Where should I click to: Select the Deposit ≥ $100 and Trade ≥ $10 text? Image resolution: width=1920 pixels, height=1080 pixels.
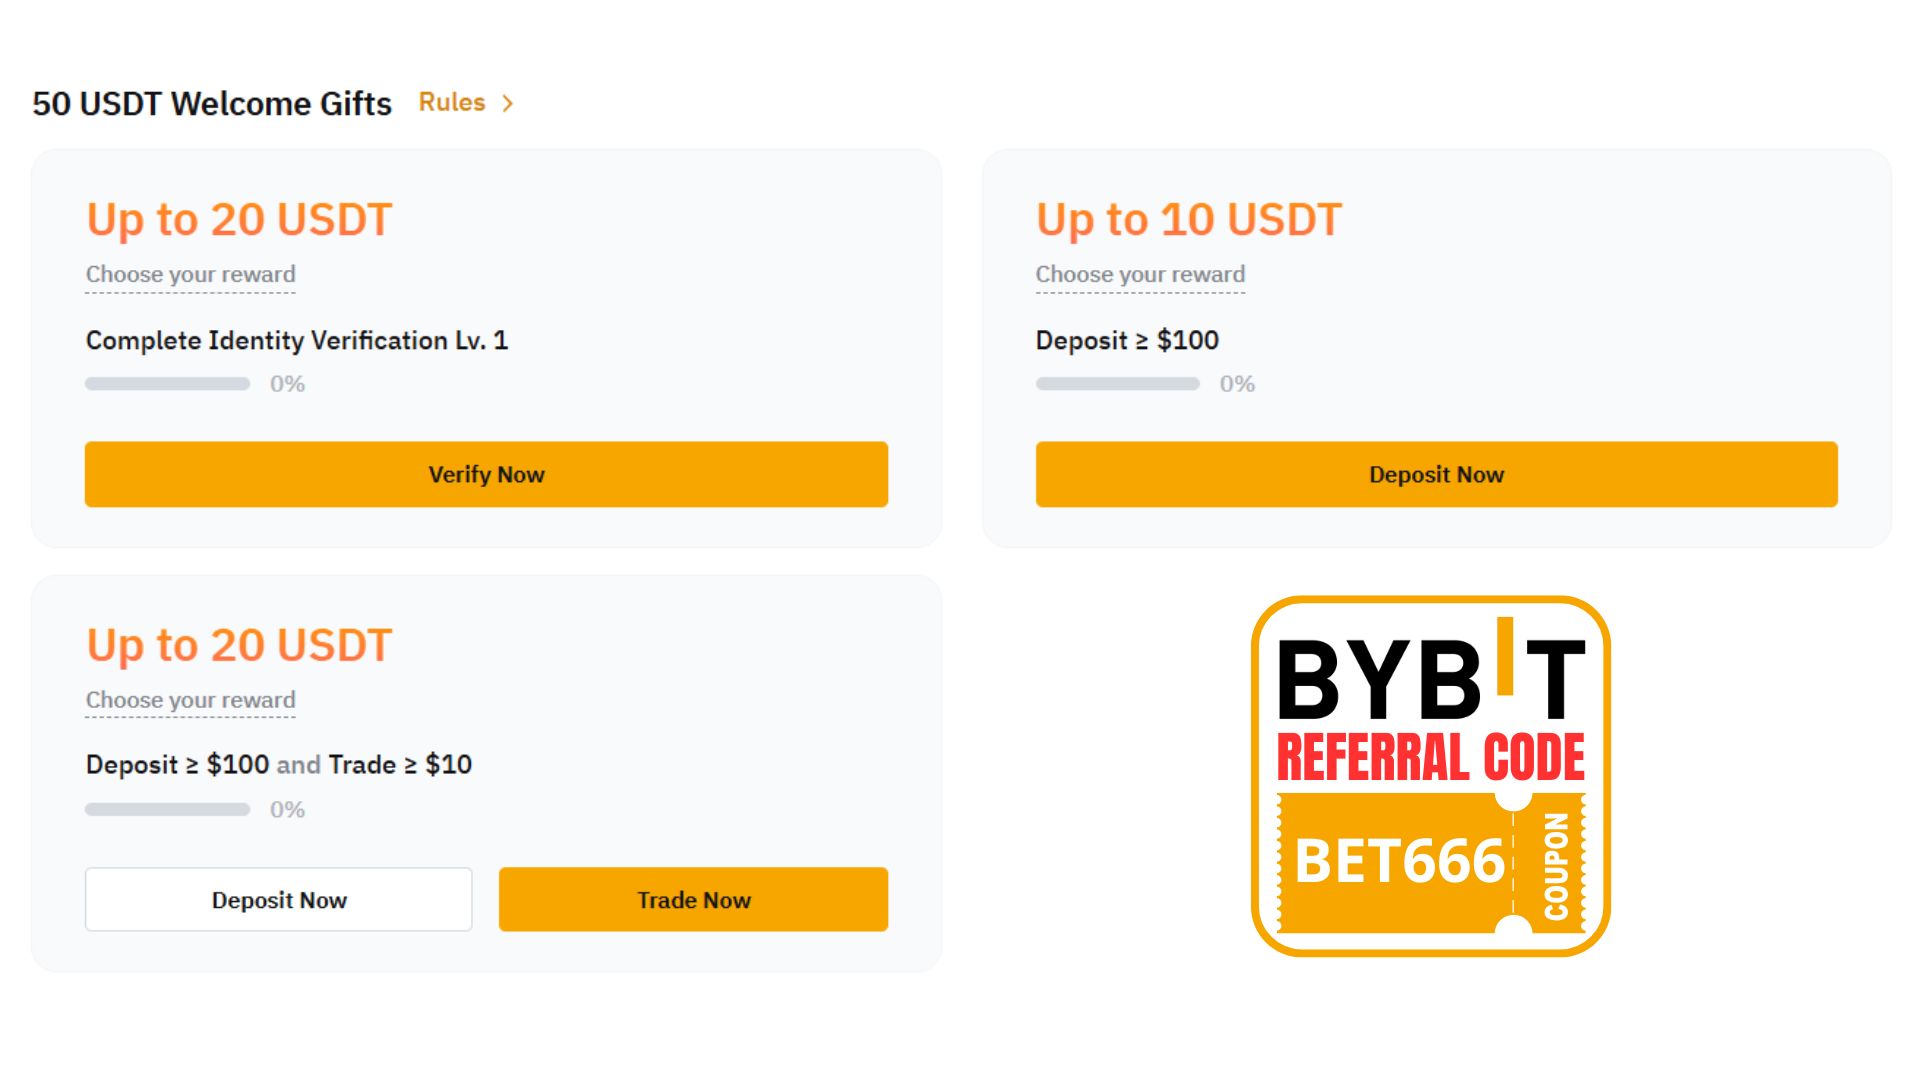[279, 765]
